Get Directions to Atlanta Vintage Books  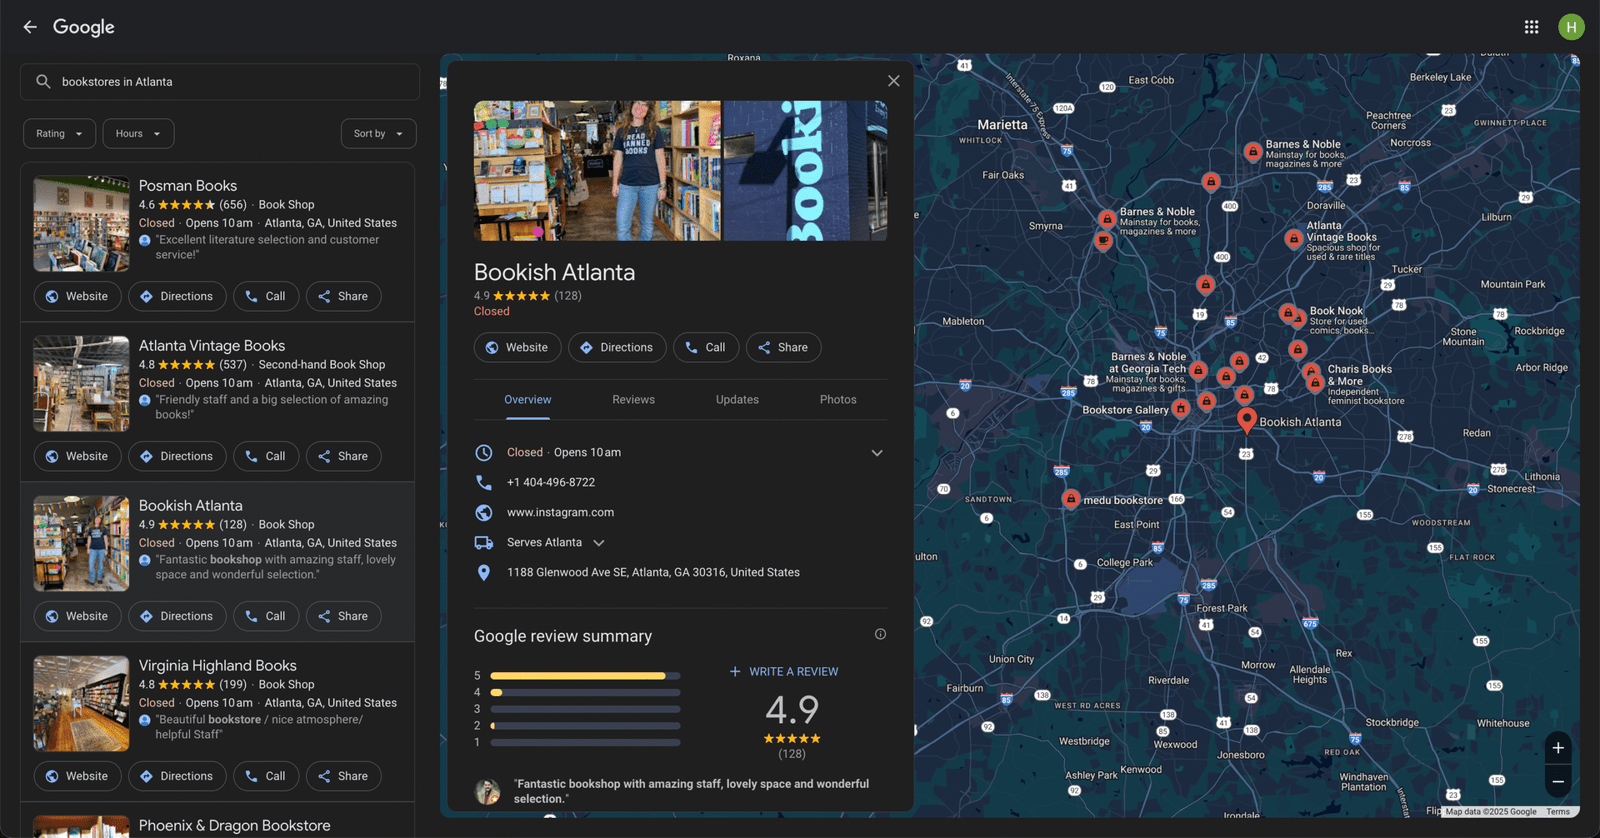[x=177, y=456]
